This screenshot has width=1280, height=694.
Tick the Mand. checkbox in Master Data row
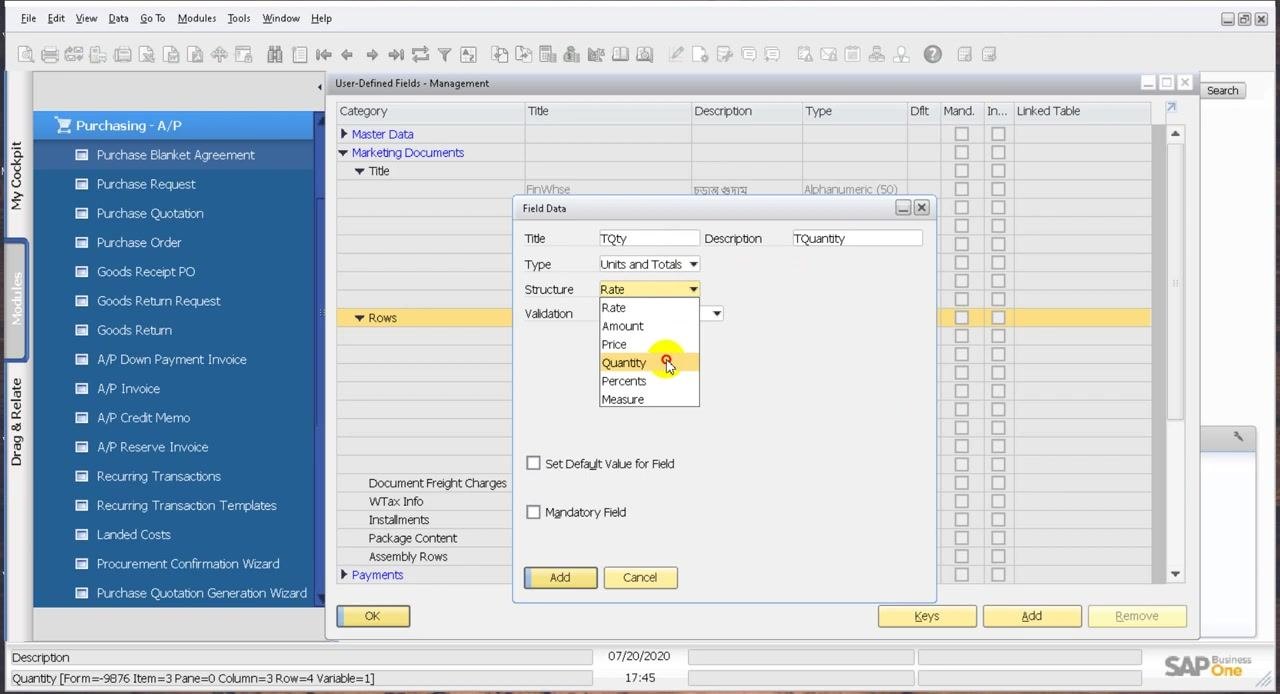[x=961, y=134]
